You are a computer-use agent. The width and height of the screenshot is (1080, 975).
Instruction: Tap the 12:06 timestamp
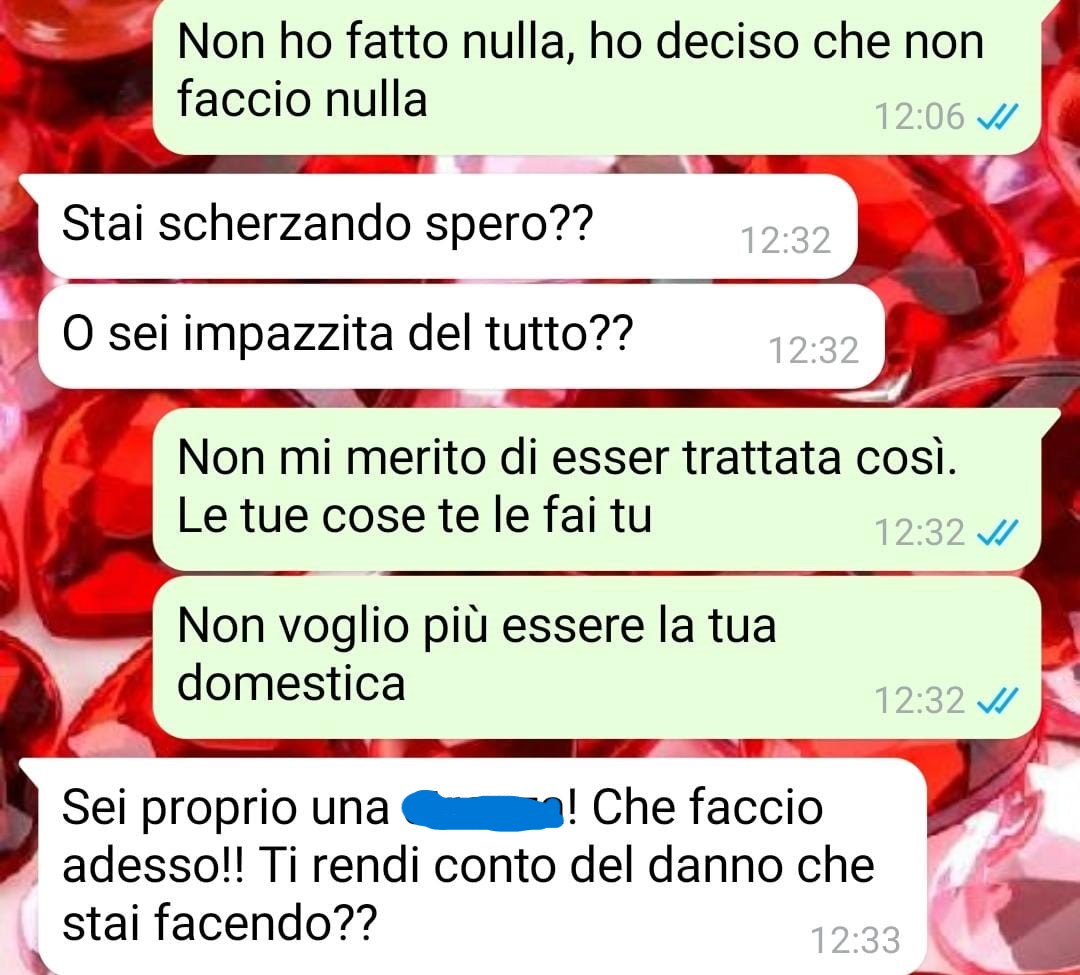tap(919, 116)
